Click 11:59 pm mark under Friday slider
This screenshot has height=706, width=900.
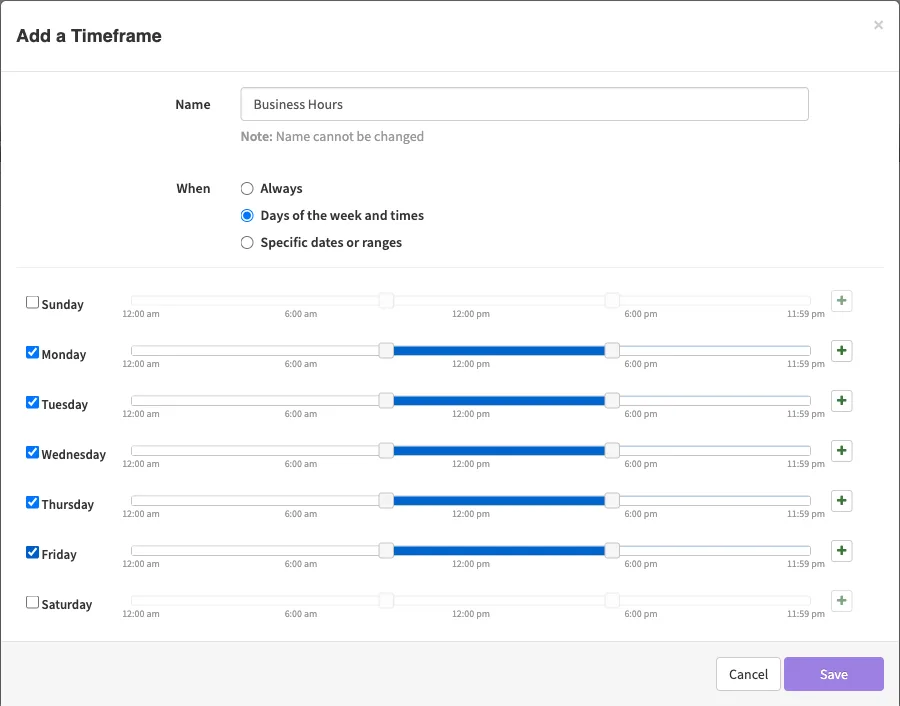pos(806,564)
